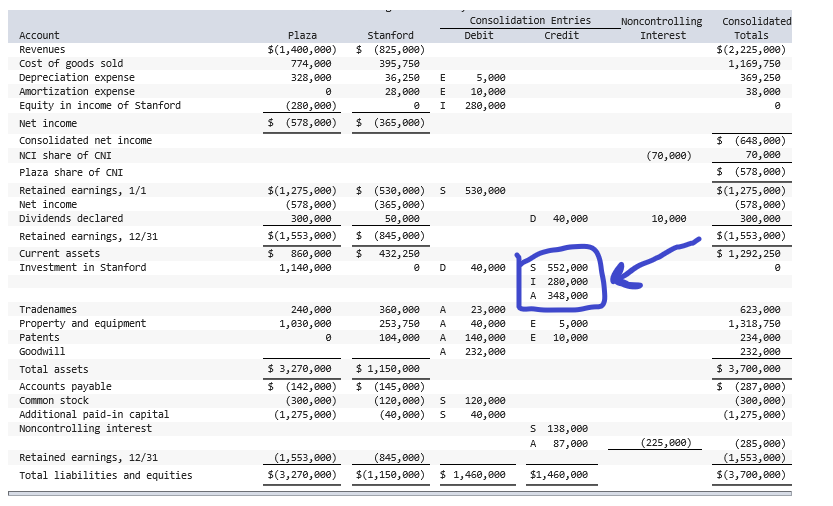This screenshot has width=833, height=506.
Task: Select consolidated current assets $1,292,250
Action: 749,254
